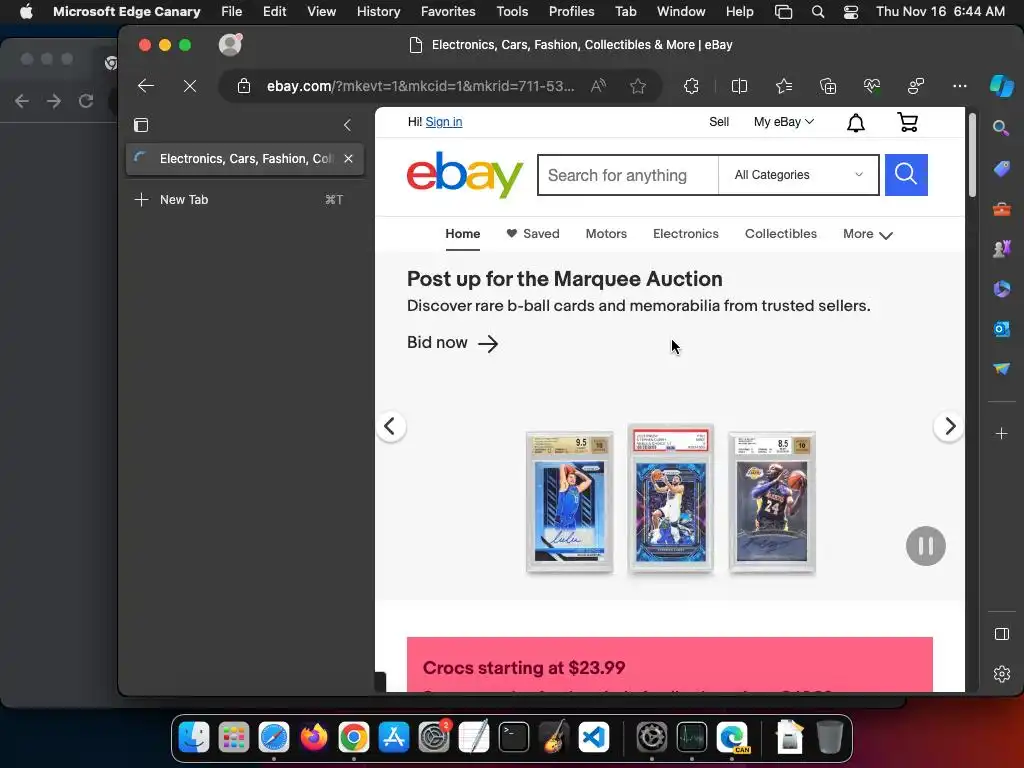Open the Profiles menu
Screen dimensions: 1024x768
pyautogui.click(x=571, y=12)
